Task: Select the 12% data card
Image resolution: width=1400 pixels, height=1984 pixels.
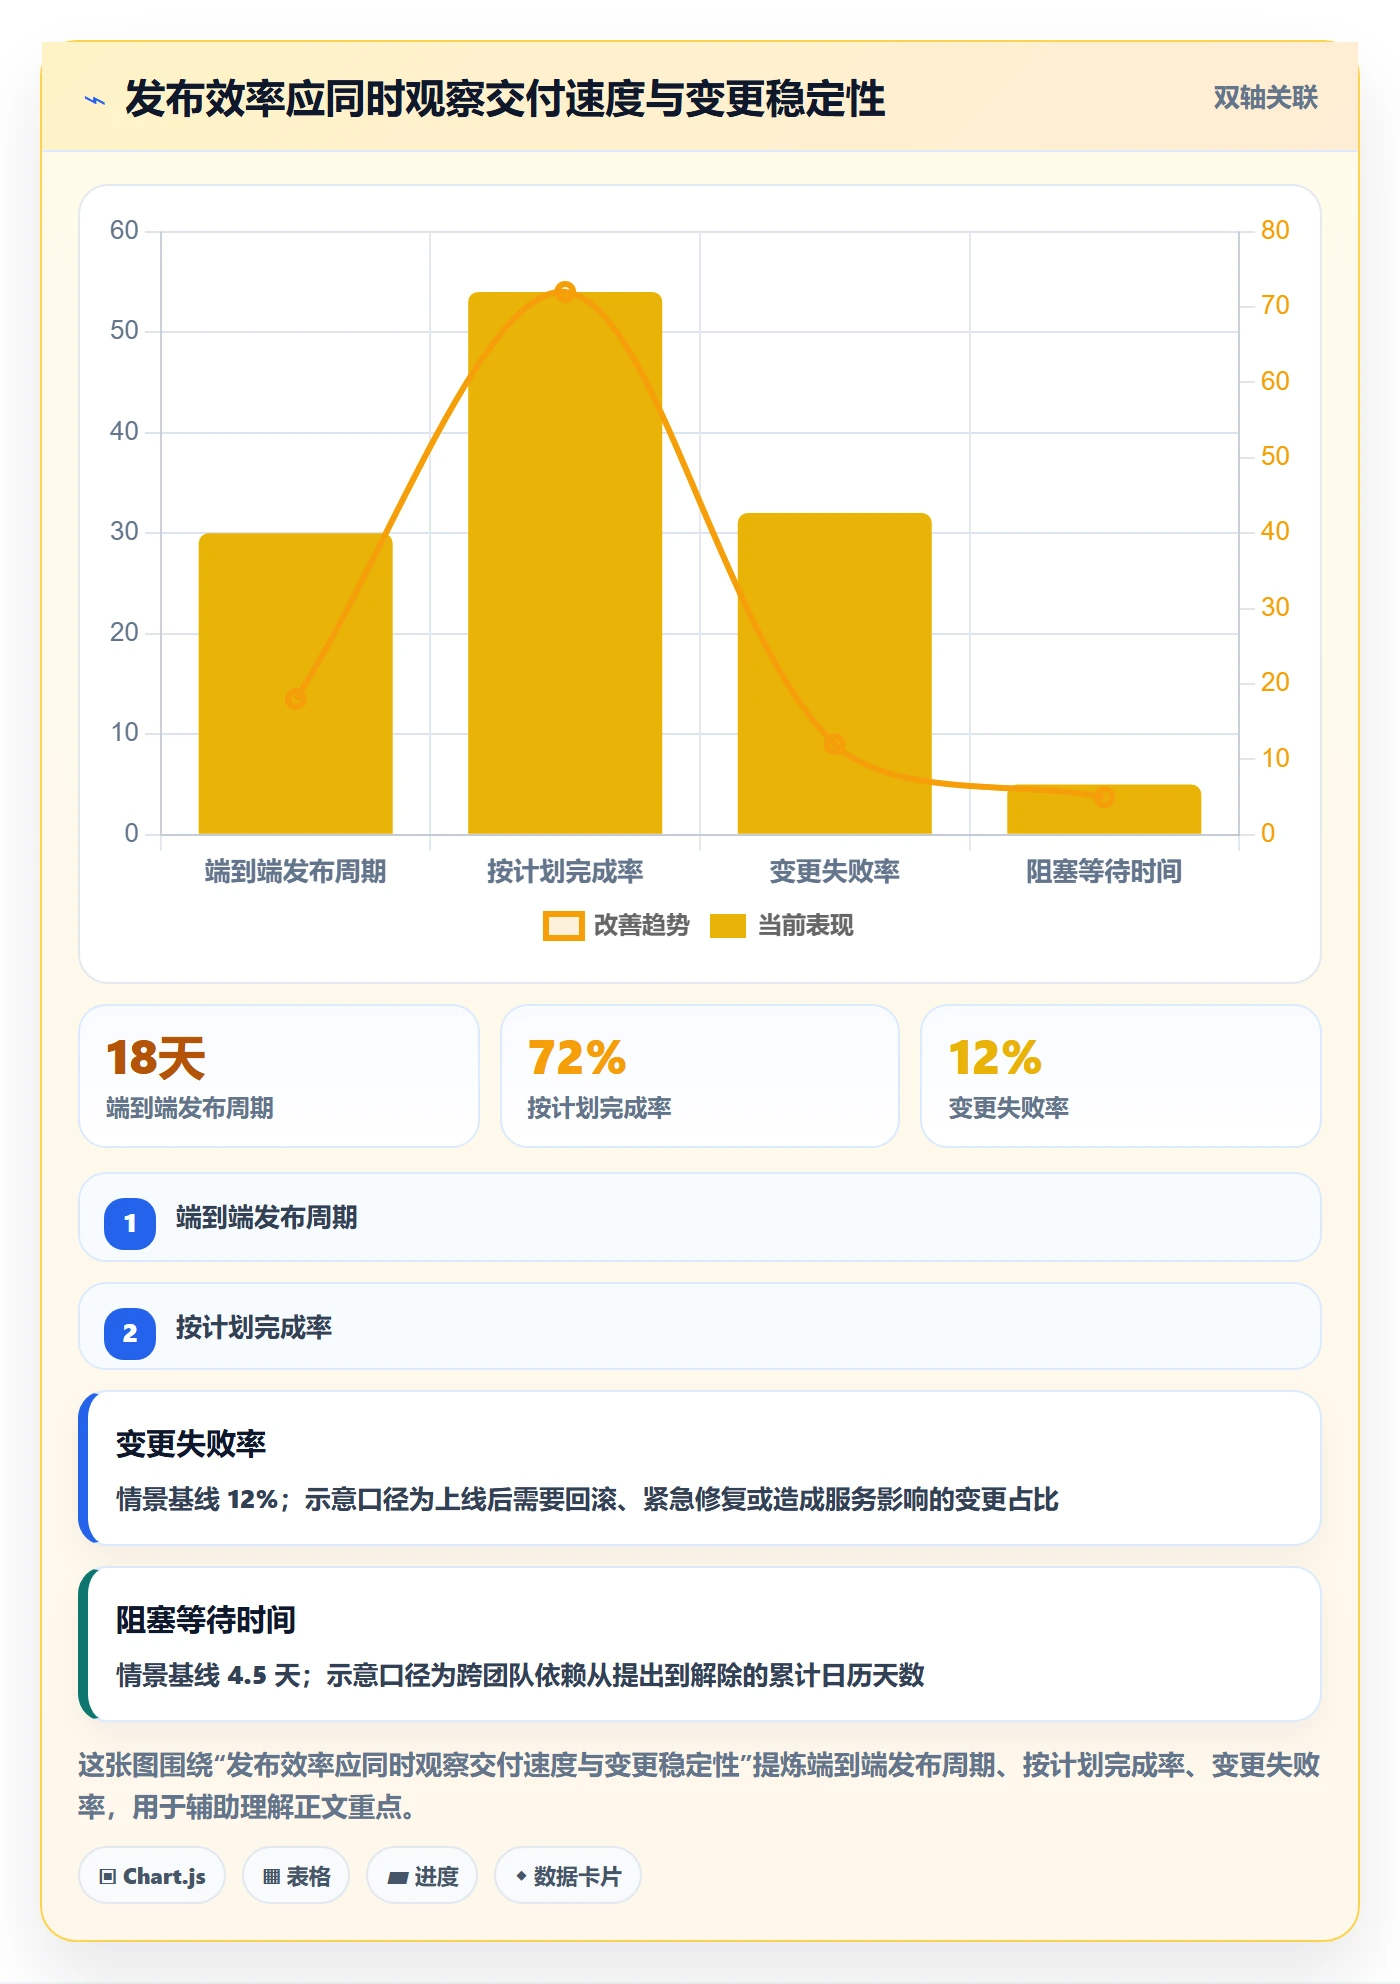Action: (1121, 1076)
